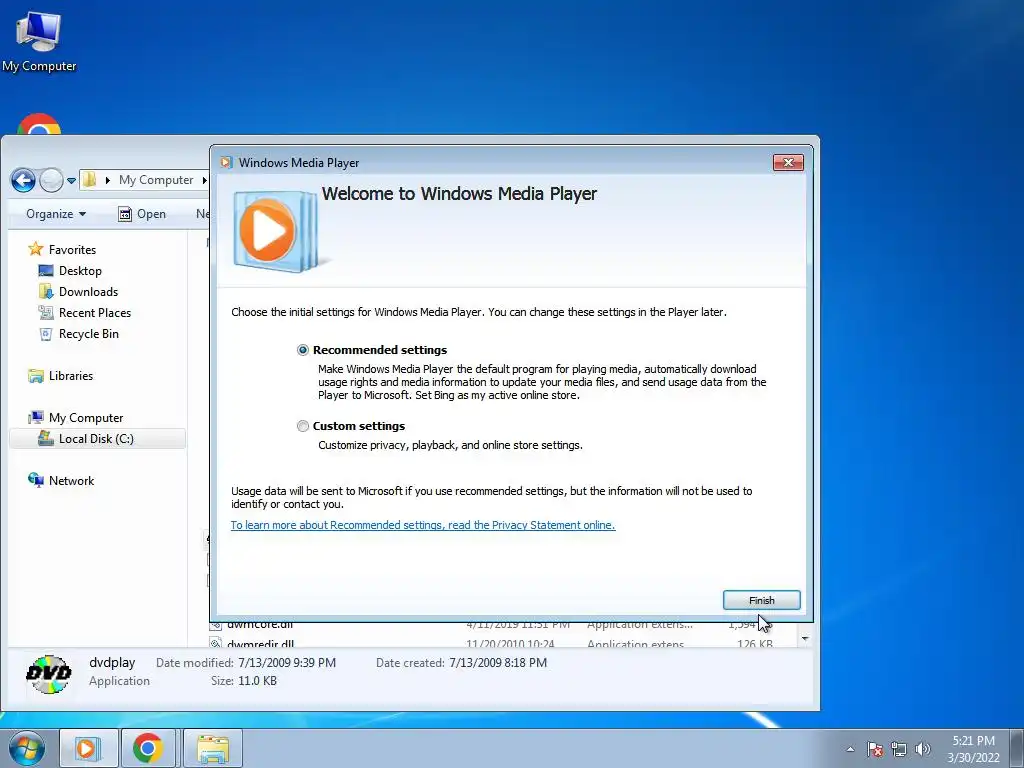This screenshot has width=1024, height=768.
Task: Select Network in the navigation pane
Action: coord(71,480)
